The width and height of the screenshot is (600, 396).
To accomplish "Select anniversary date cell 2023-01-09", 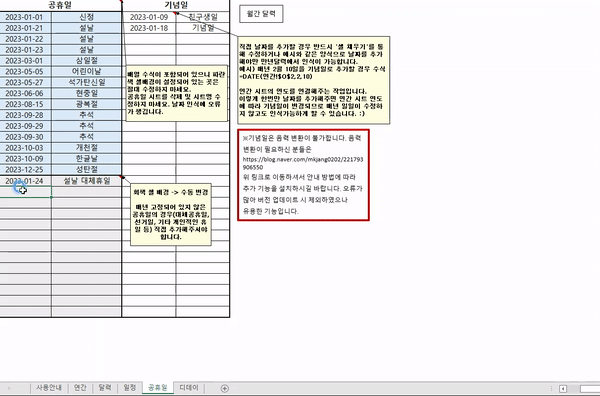I will (149, 17).
